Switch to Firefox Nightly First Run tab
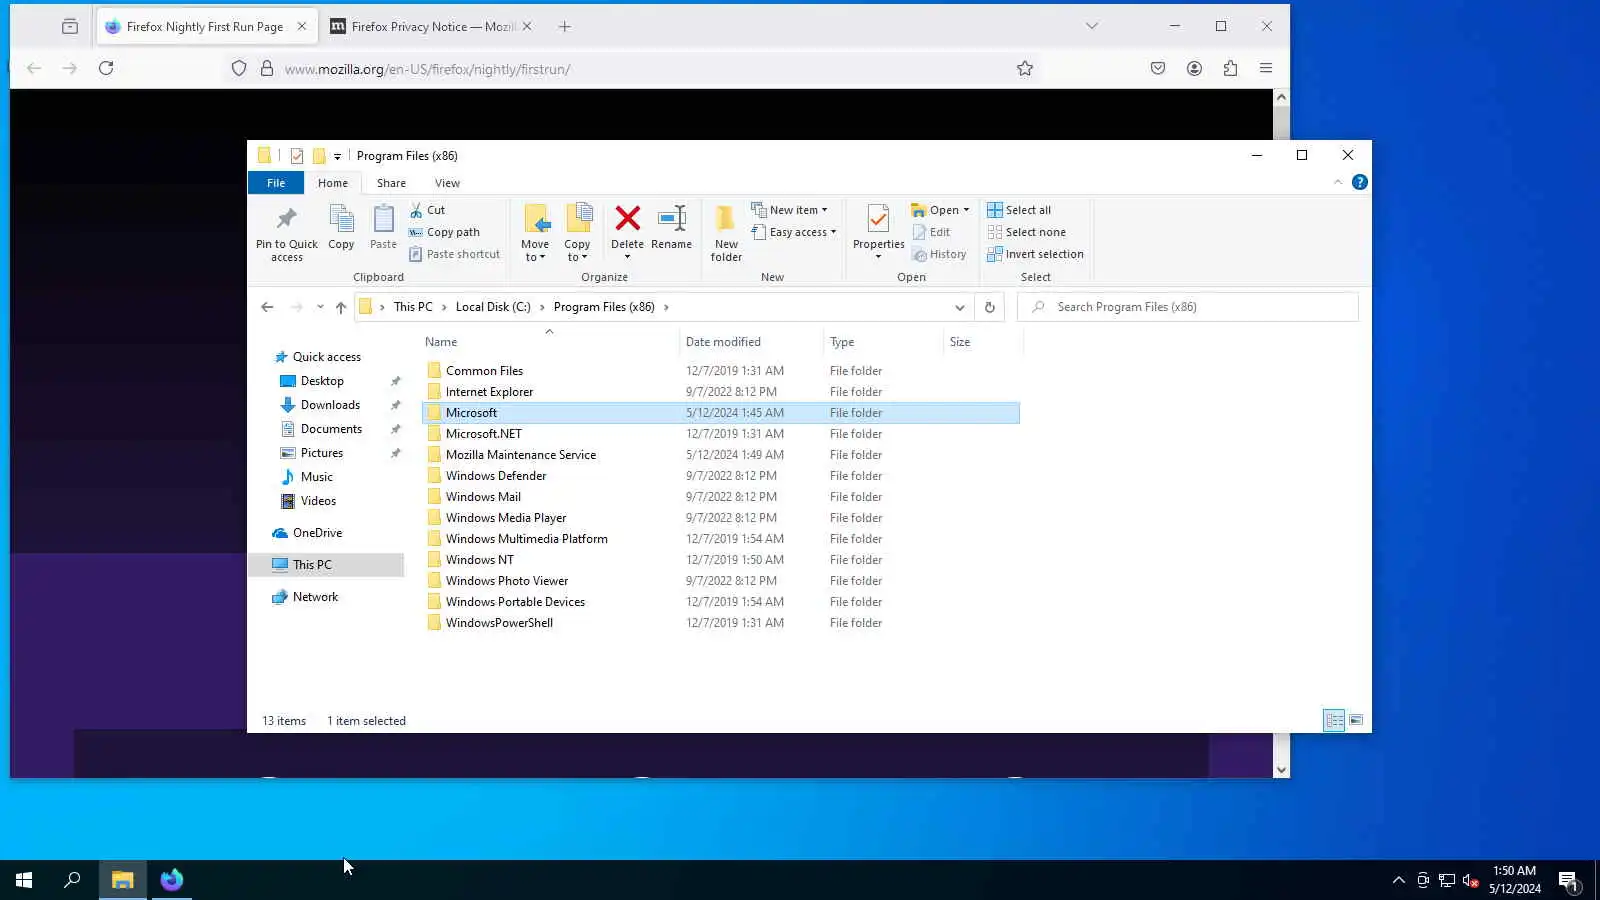 click(x=205, y=27)
